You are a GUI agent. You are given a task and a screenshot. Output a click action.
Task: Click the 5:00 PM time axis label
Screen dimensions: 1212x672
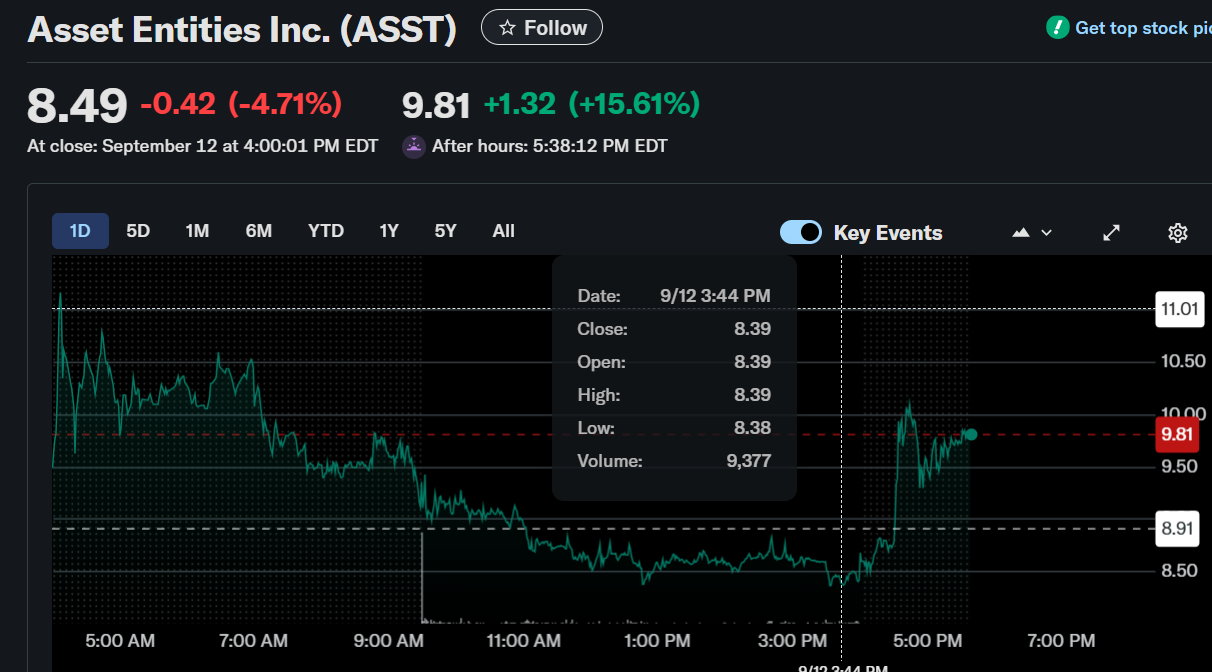click(927, 640)
